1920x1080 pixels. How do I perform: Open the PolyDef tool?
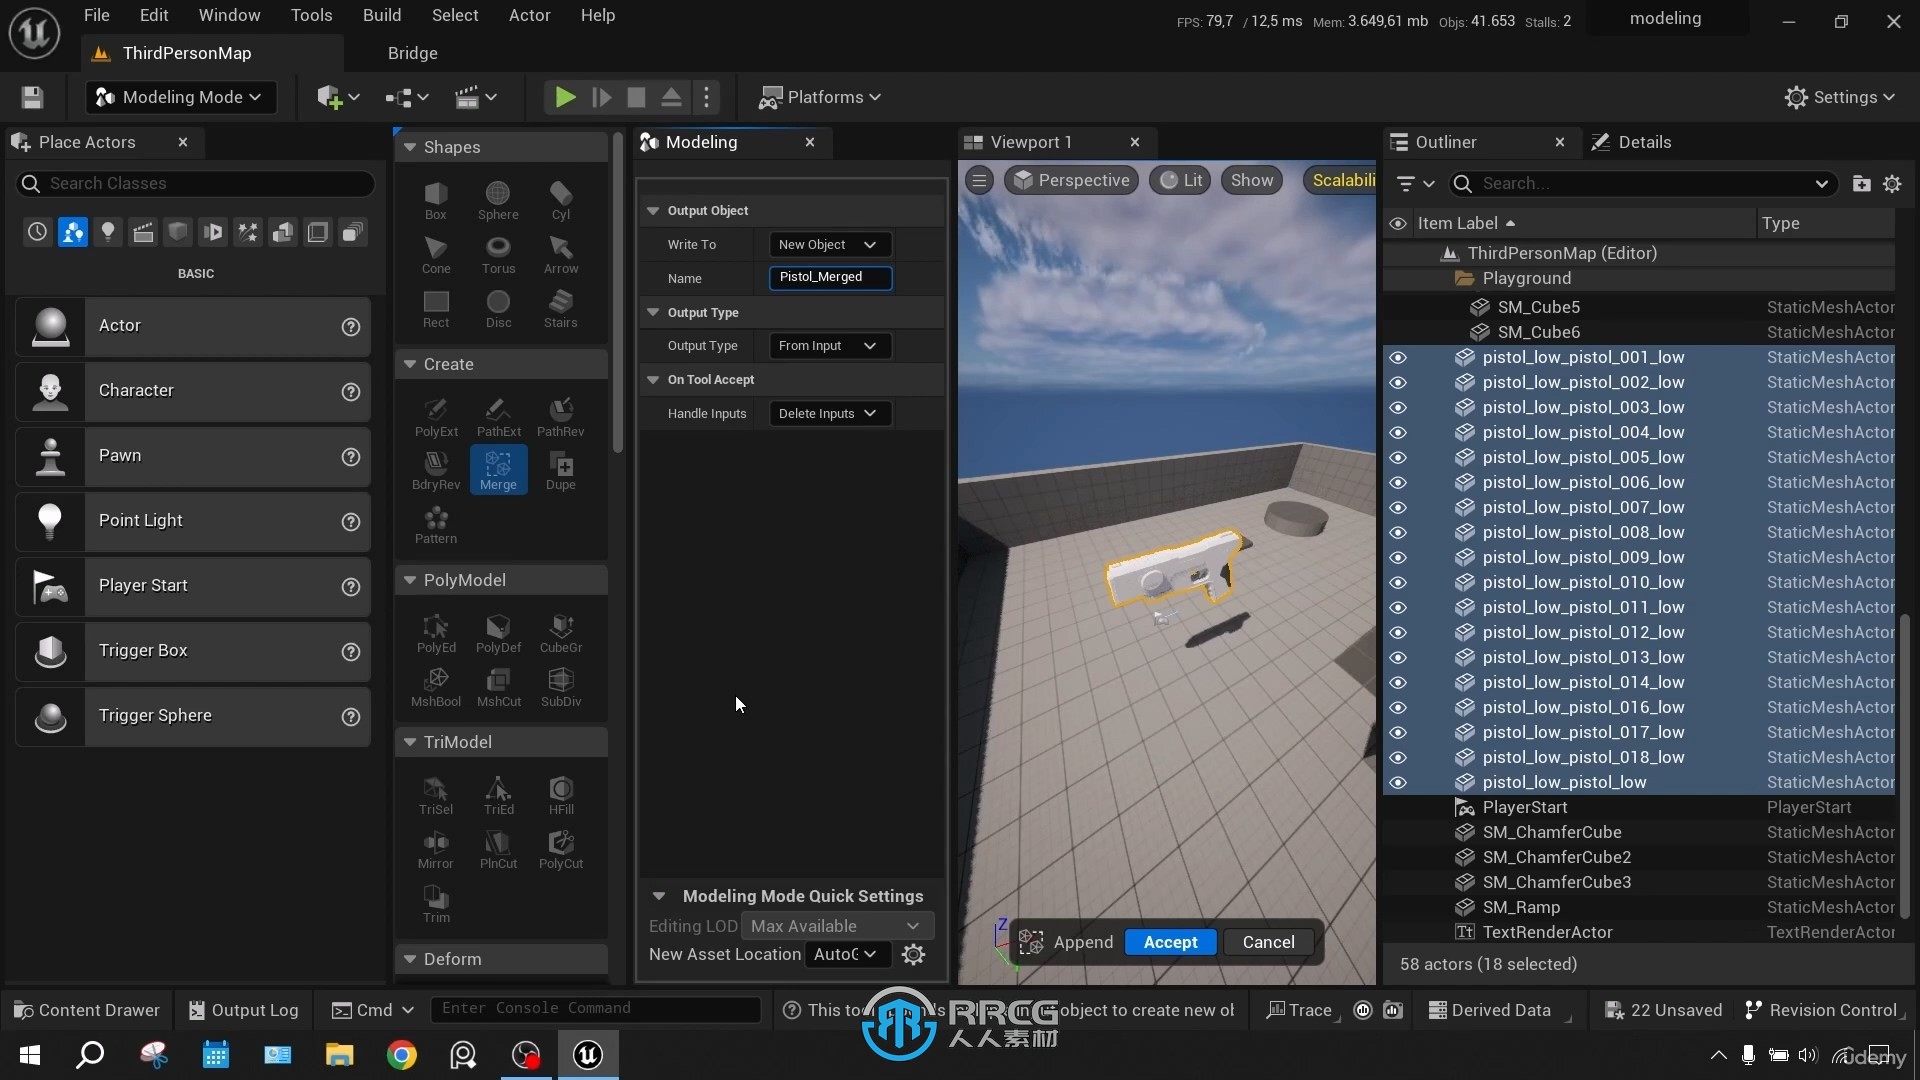coord(498,633)
